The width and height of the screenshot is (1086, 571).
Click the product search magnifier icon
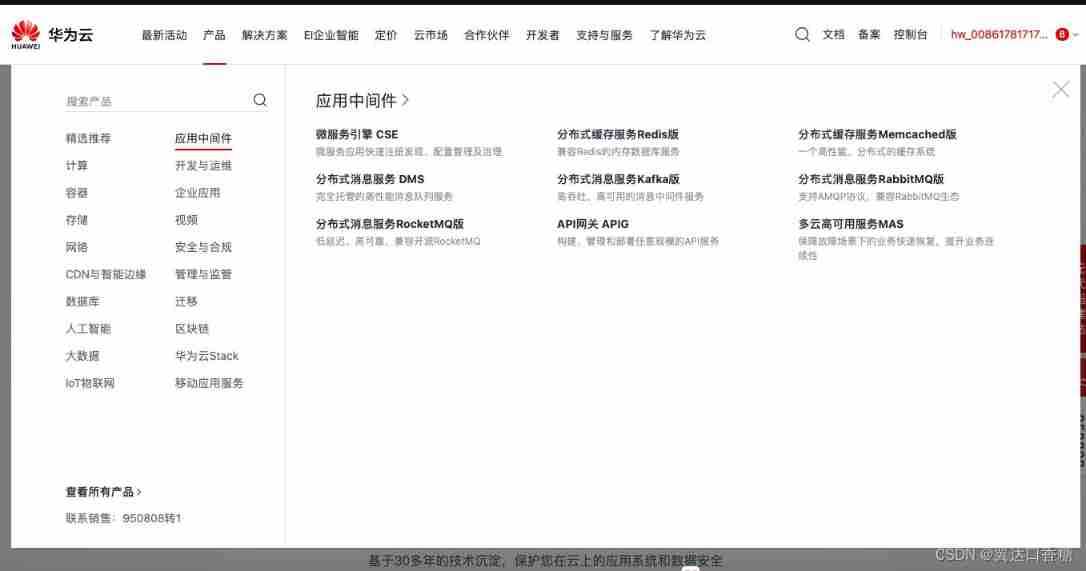260,100
